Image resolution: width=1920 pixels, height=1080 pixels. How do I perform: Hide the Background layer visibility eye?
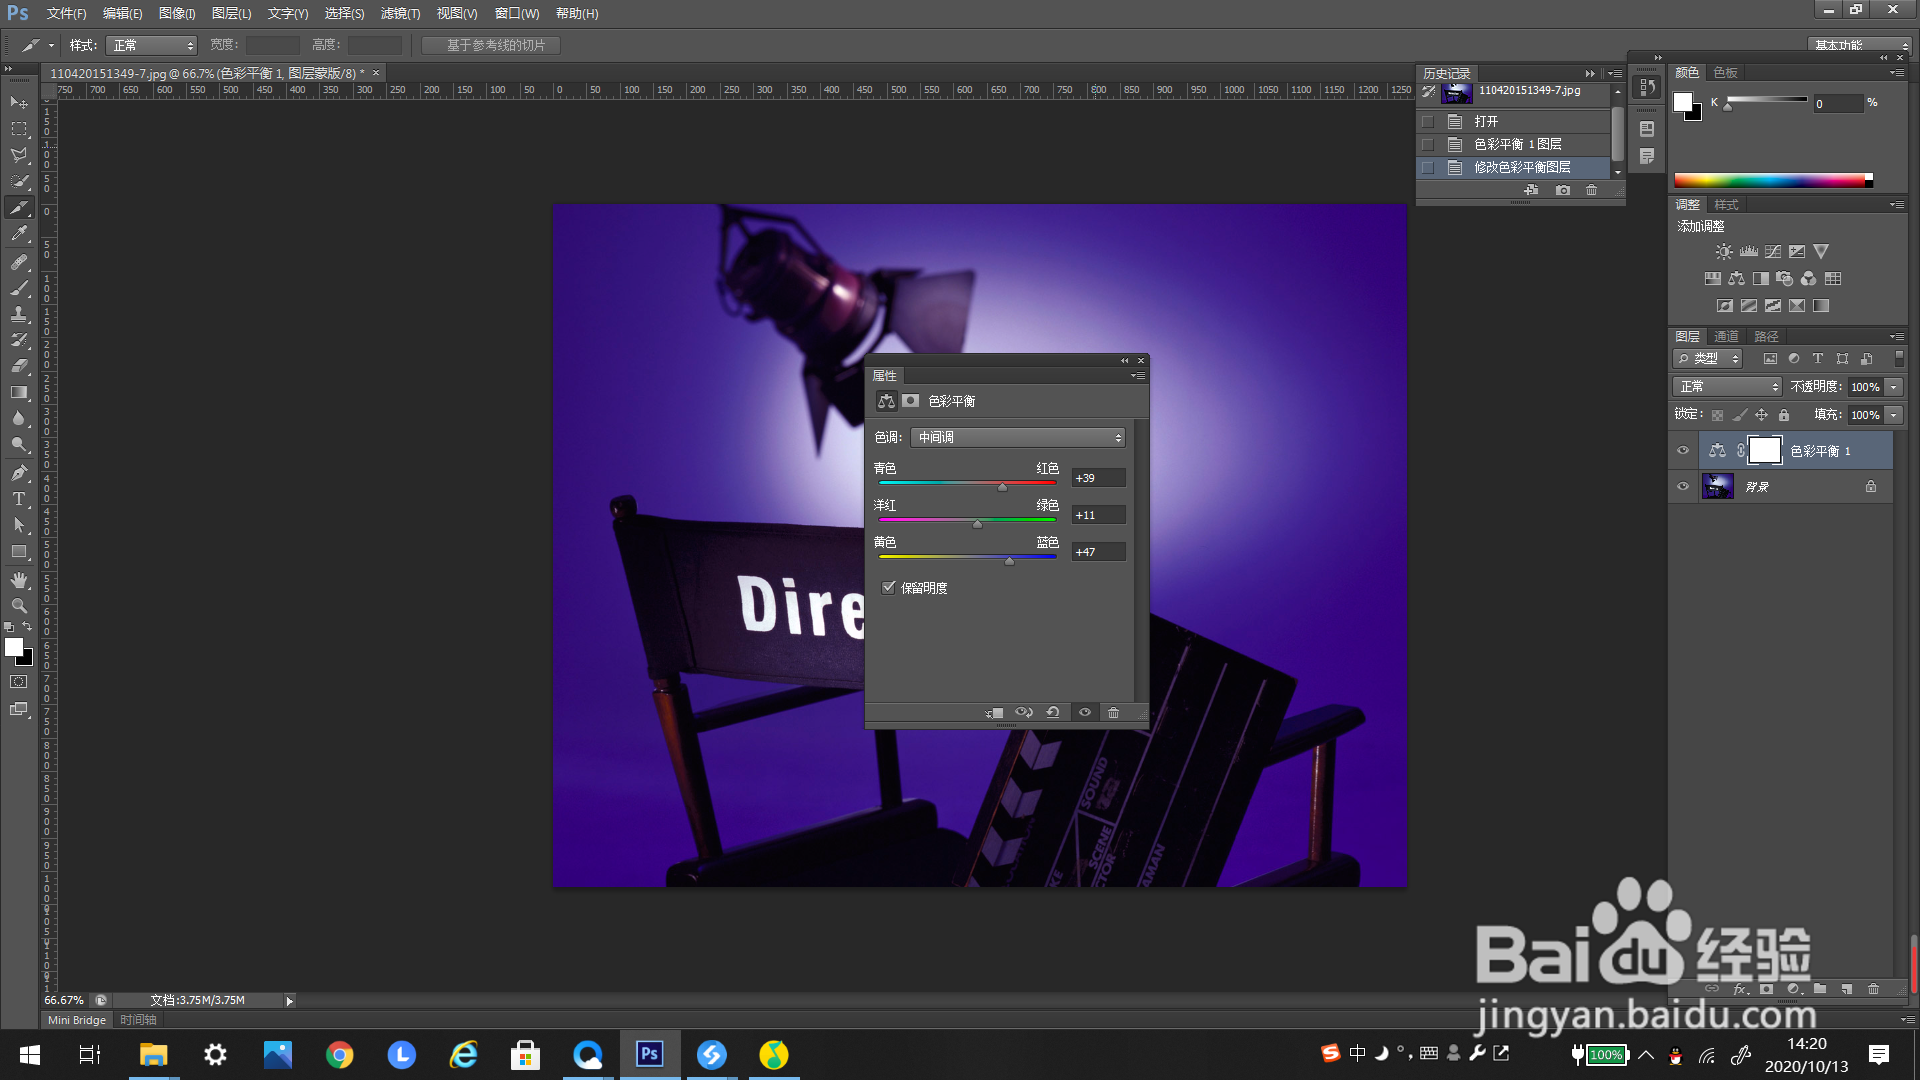1683,487
